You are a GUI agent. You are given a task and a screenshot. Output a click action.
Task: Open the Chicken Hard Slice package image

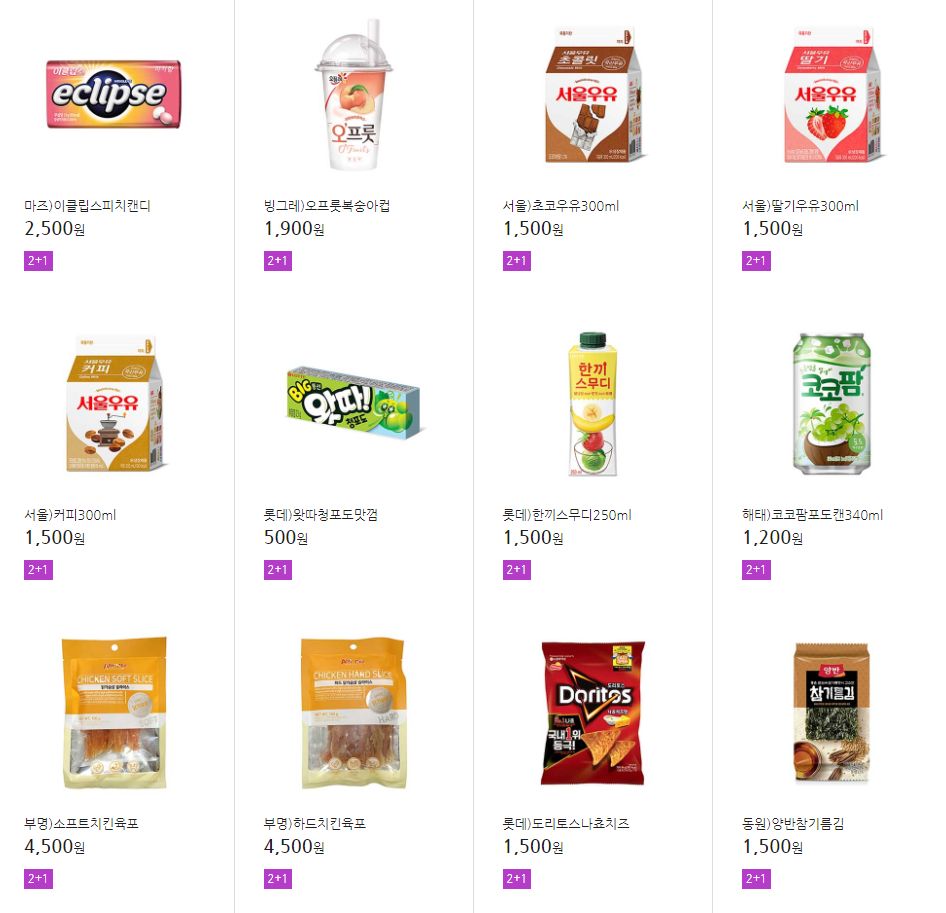tap(354, 713)
